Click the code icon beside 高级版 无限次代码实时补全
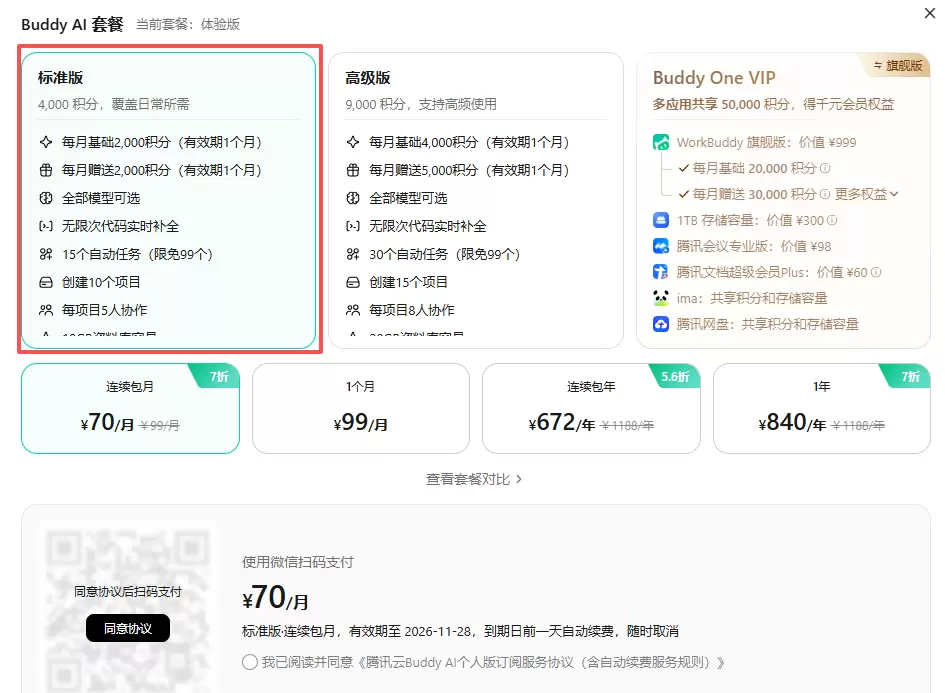This screenshot has height=693, width=945. click(353, 226)
